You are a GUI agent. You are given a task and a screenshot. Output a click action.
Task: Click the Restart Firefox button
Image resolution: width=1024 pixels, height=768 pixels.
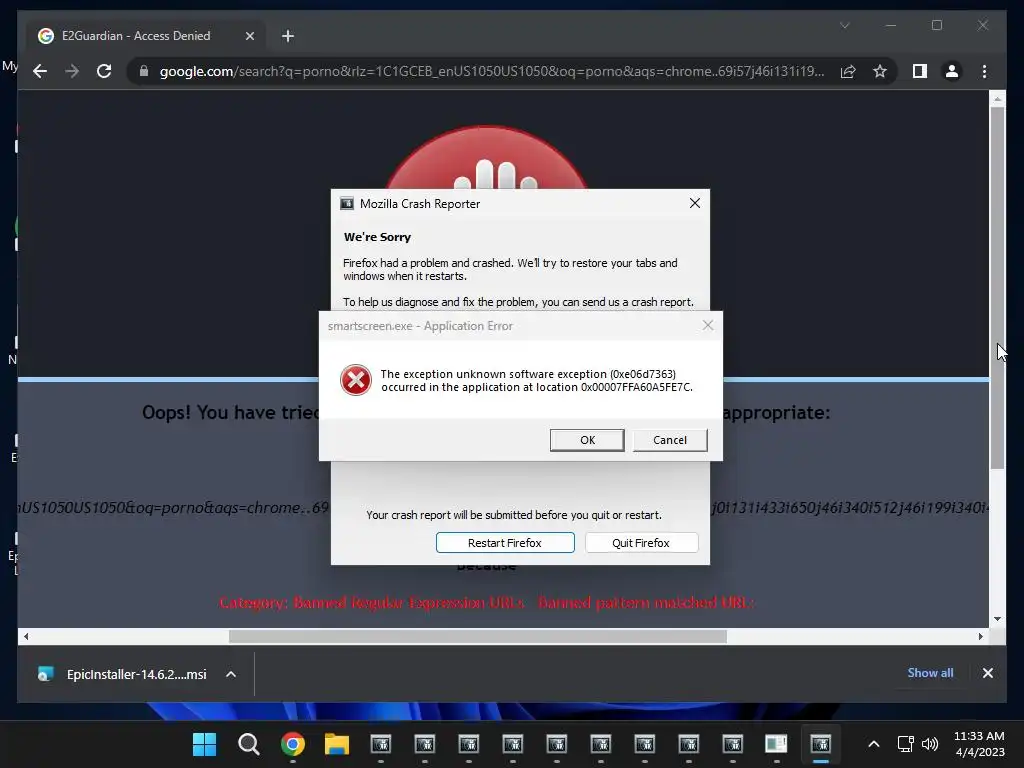505,543
